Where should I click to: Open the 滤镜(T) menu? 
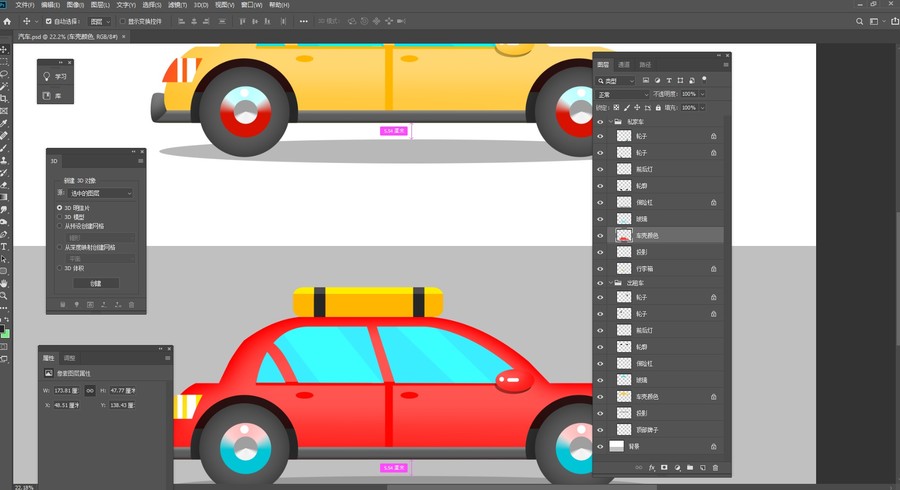[177, 5]
